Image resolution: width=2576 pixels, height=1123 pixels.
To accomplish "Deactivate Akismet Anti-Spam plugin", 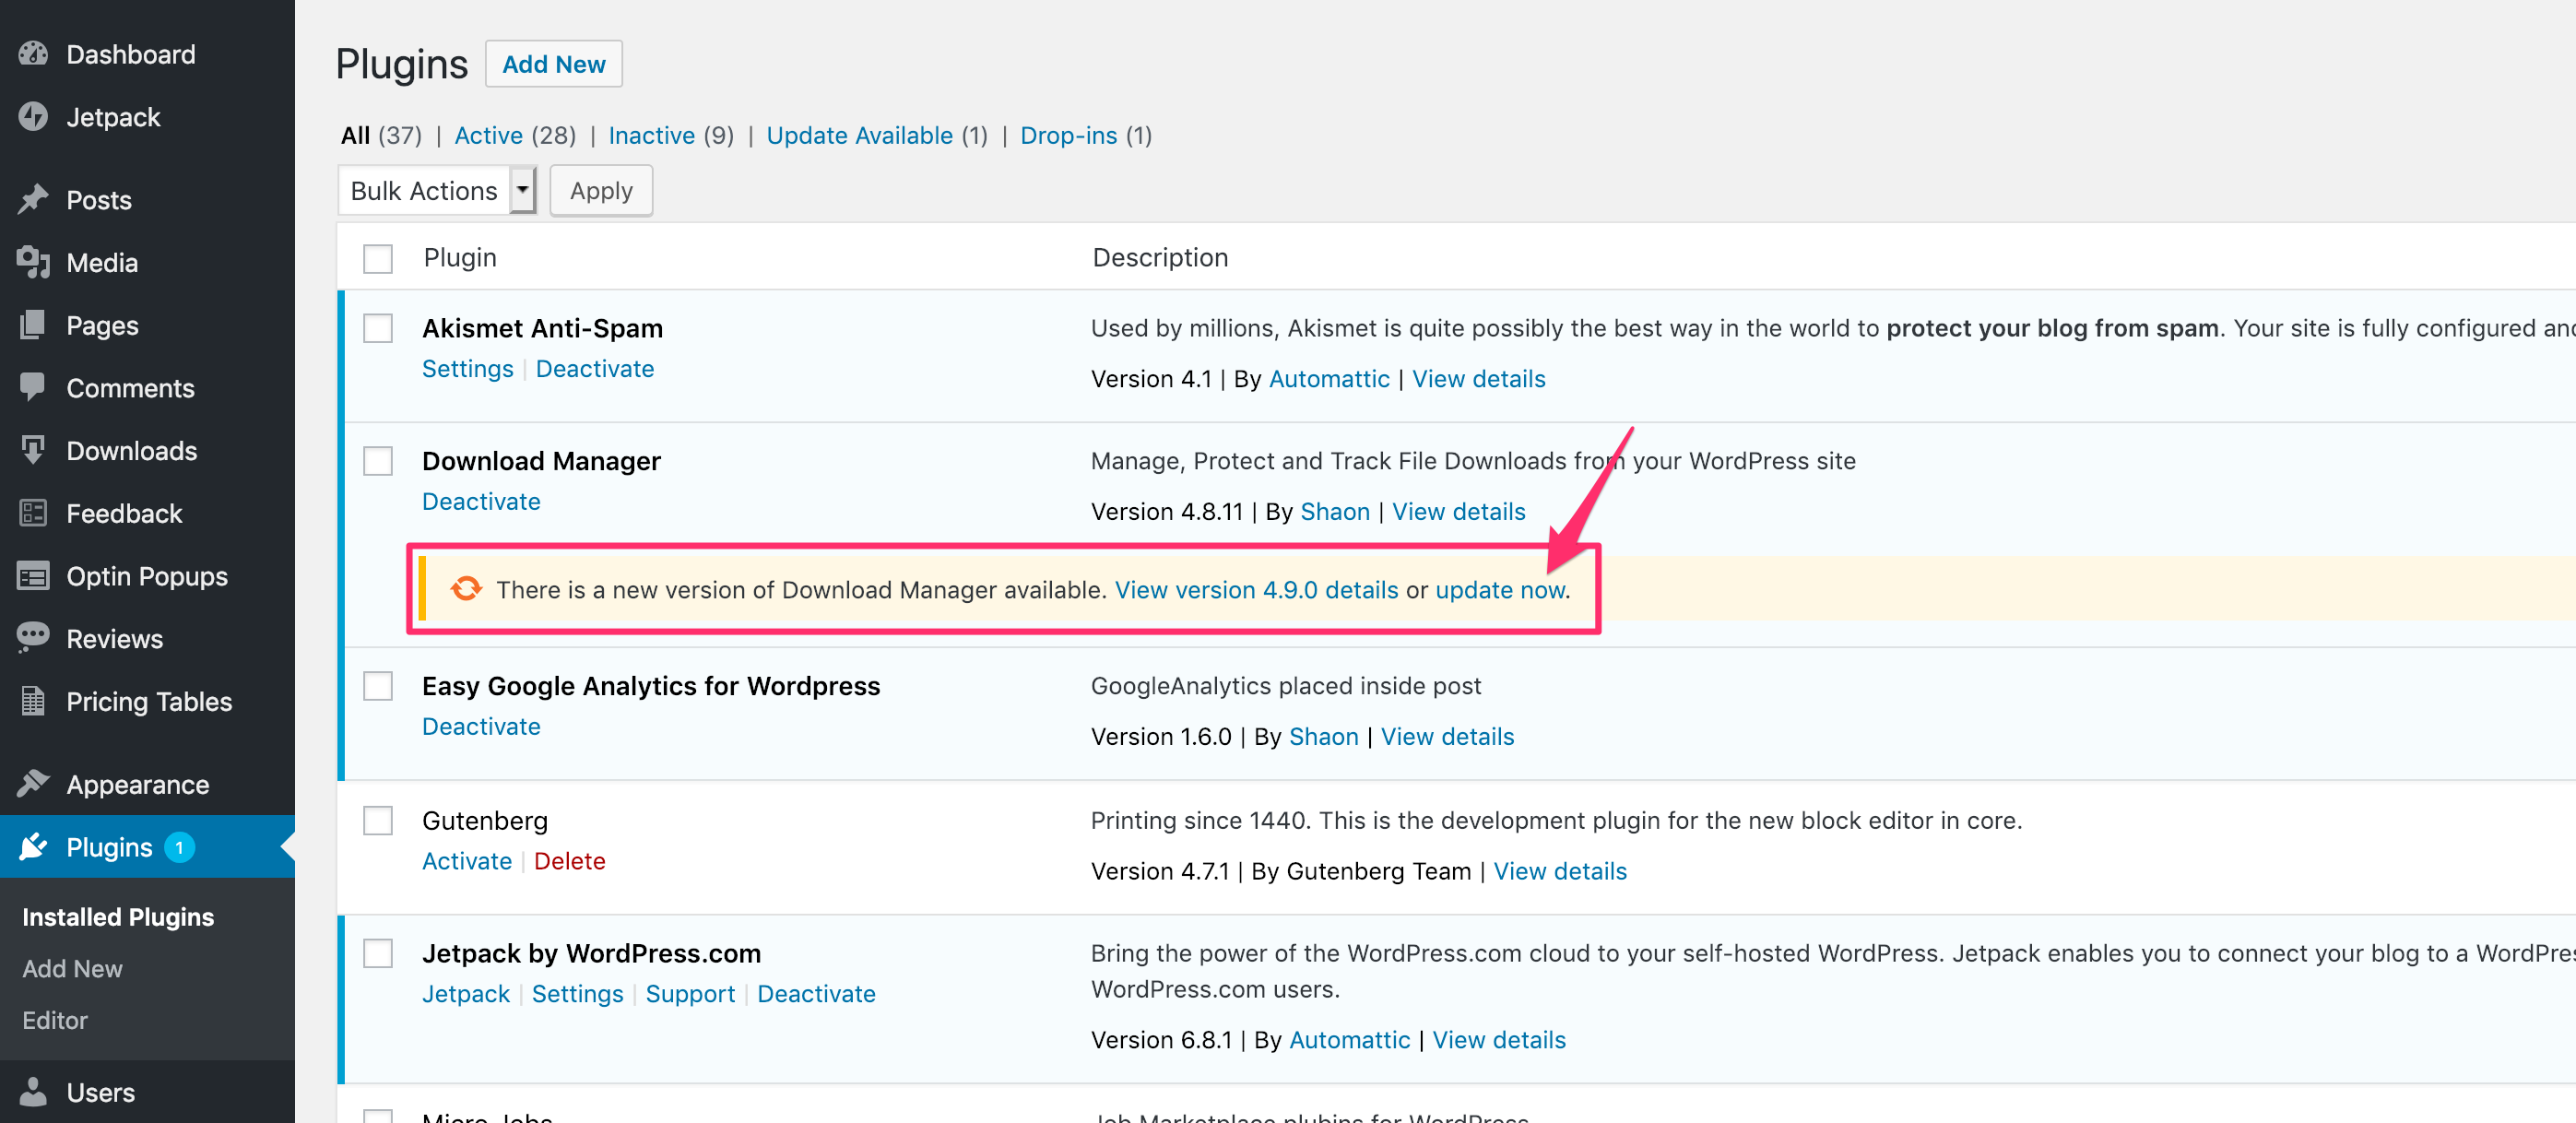I will click(594, 368).
